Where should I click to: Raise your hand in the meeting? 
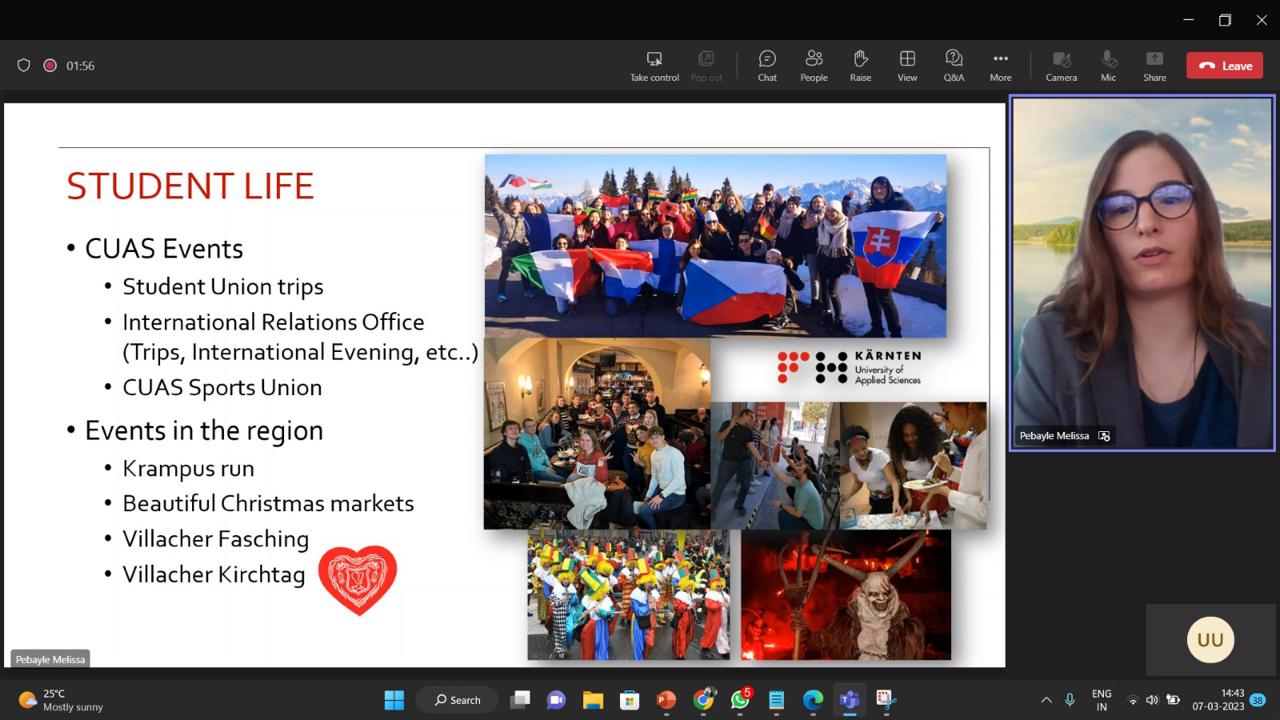(x=860, y=66)
